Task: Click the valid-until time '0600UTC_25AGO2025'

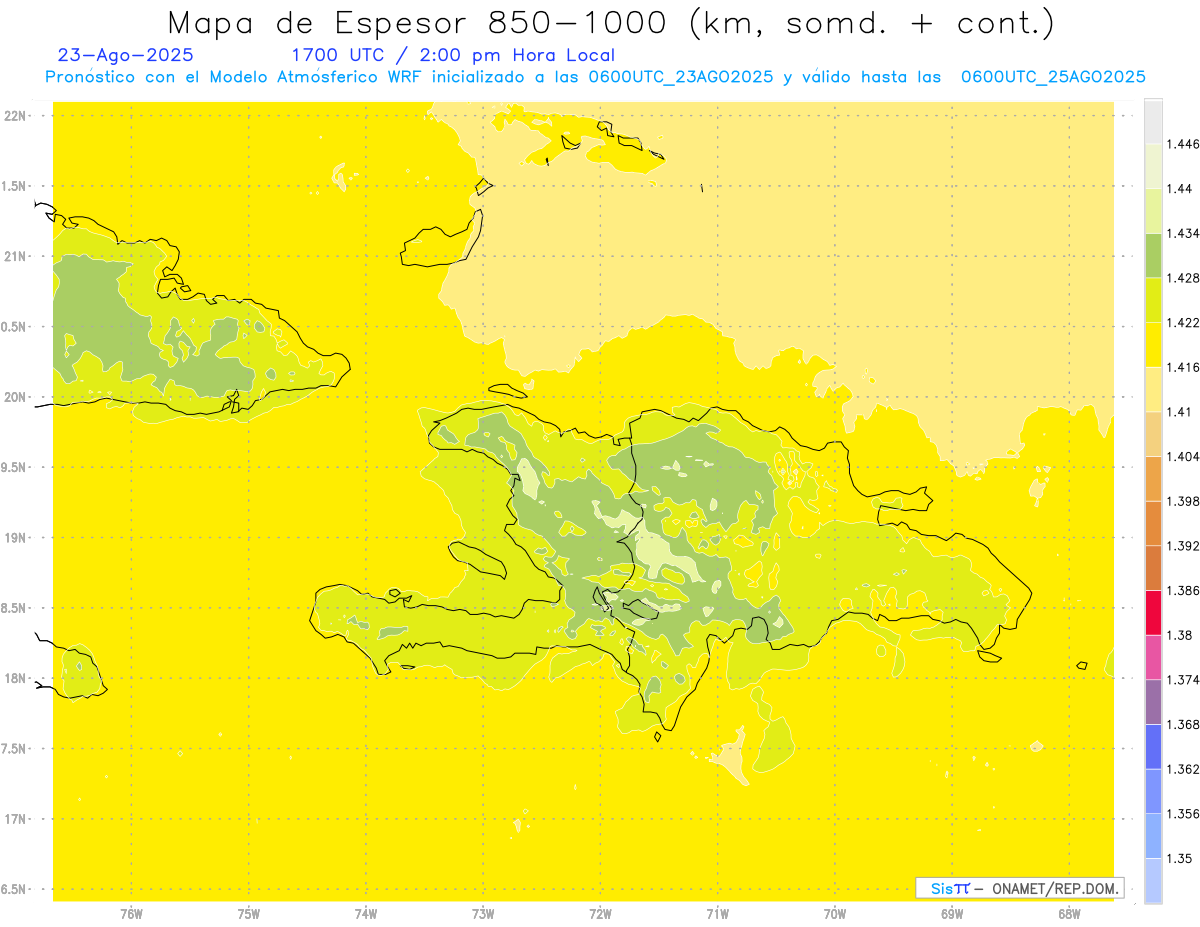Action: click(1053, 77)
